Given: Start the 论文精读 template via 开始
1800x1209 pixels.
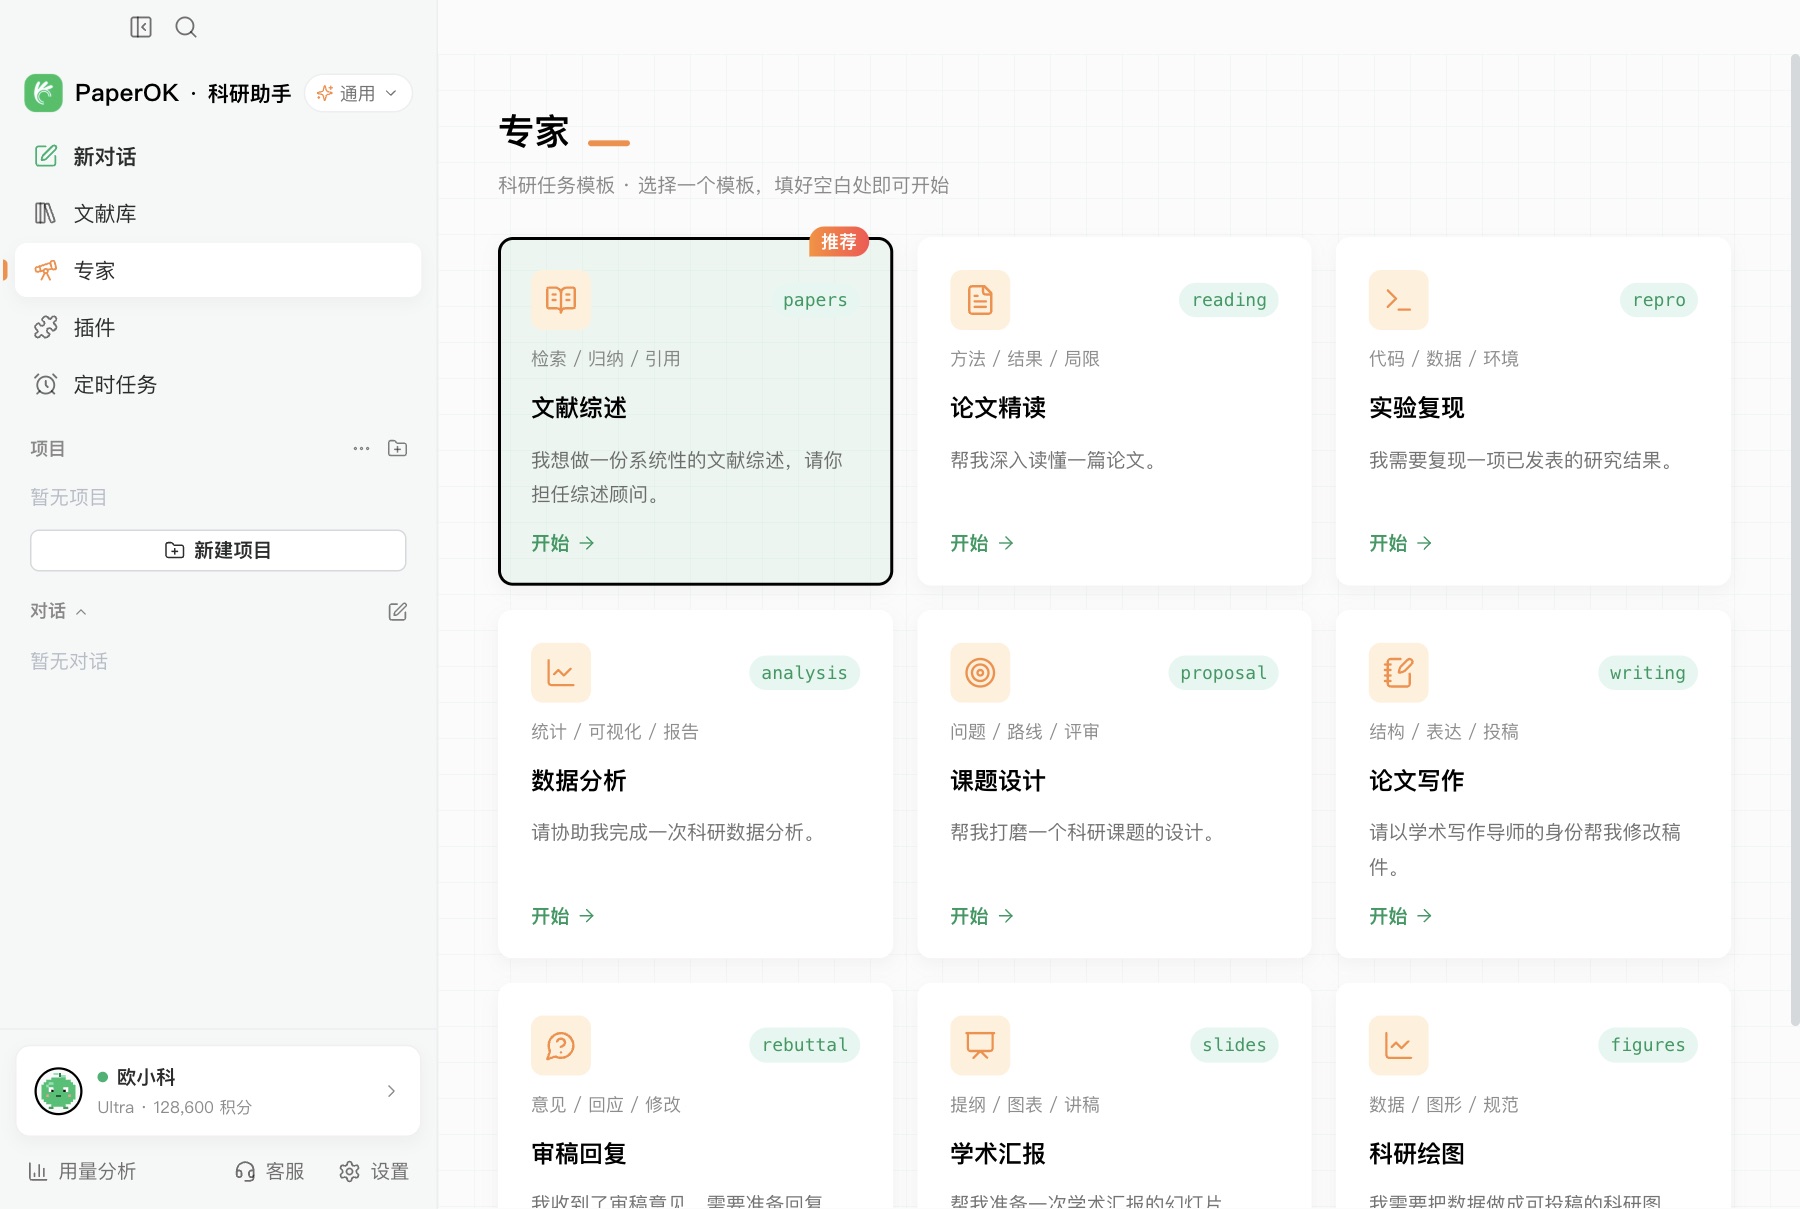Looking at the screenshot, I should 982,543.
